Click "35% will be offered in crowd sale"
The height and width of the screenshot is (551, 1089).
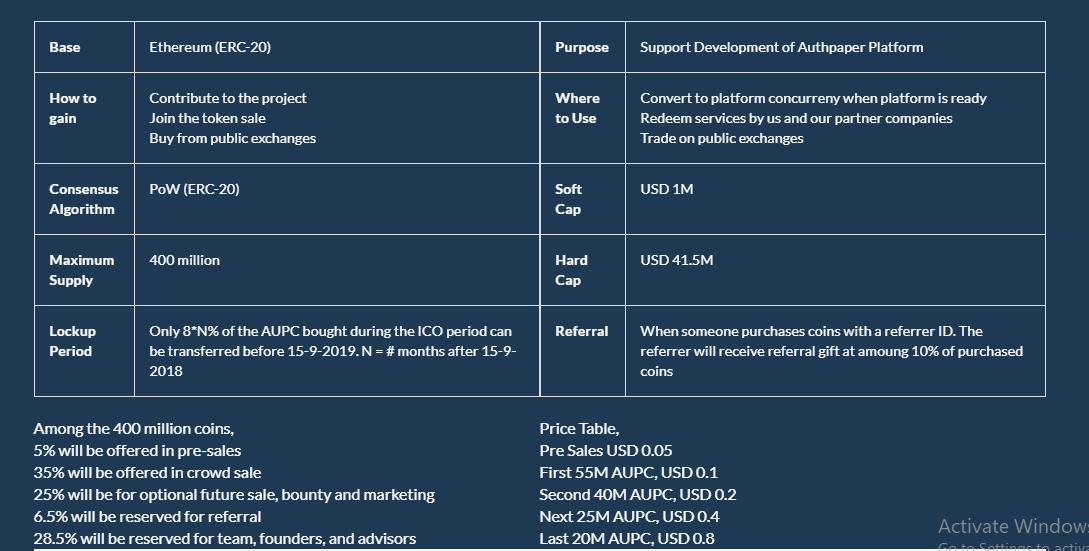(x=147, y=472)
